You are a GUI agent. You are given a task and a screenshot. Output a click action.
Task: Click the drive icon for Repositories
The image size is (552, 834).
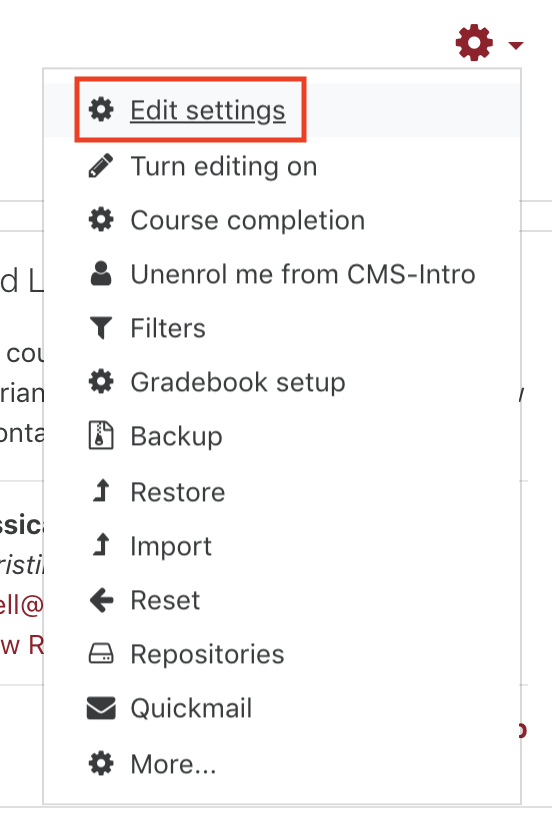[101, 653]
